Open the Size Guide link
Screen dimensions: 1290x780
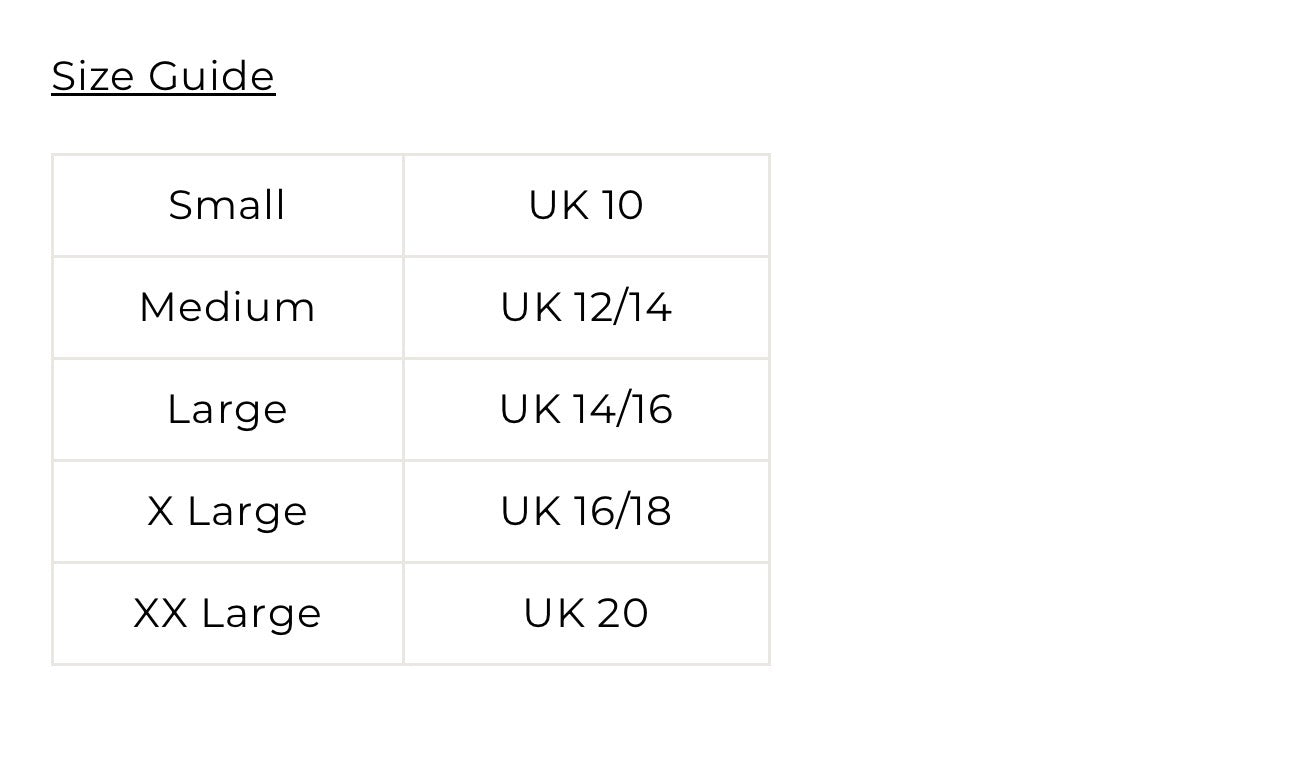[163, 76]
